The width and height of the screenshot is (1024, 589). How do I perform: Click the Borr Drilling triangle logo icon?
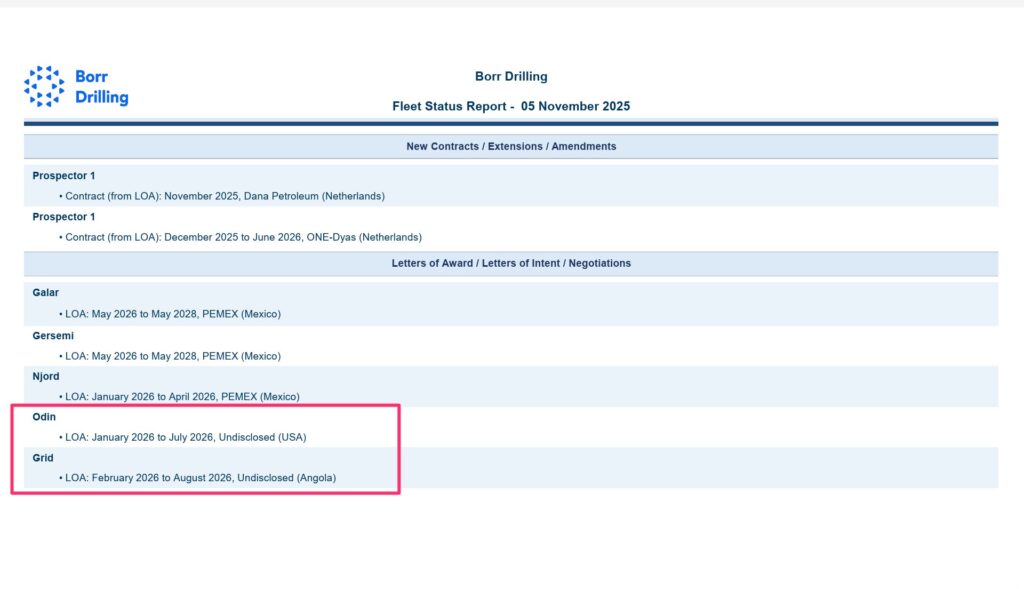[44, 87]
